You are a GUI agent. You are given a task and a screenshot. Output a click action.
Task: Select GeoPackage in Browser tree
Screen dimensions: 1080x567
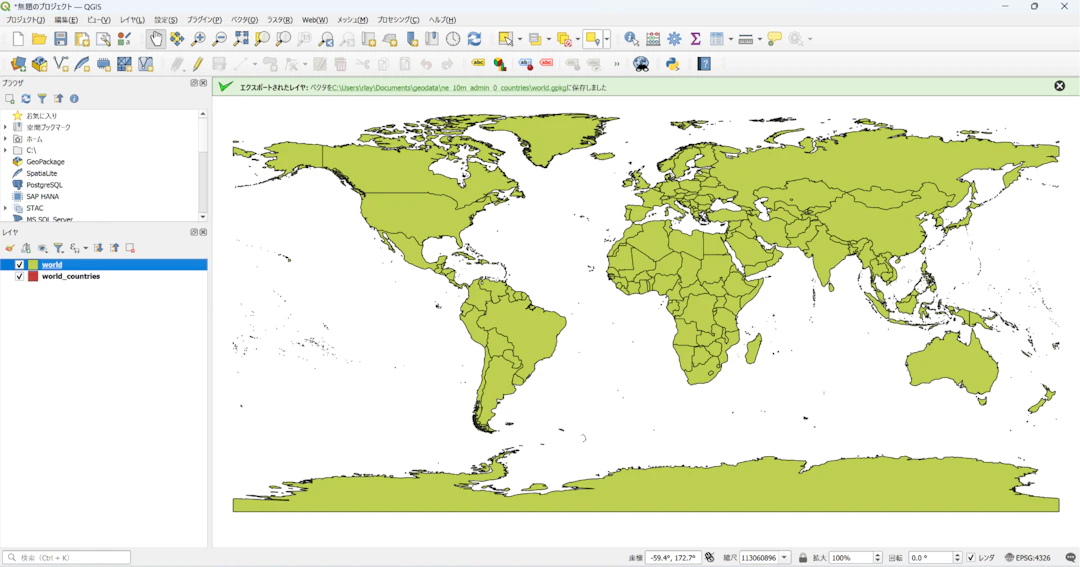coord(45,162)
